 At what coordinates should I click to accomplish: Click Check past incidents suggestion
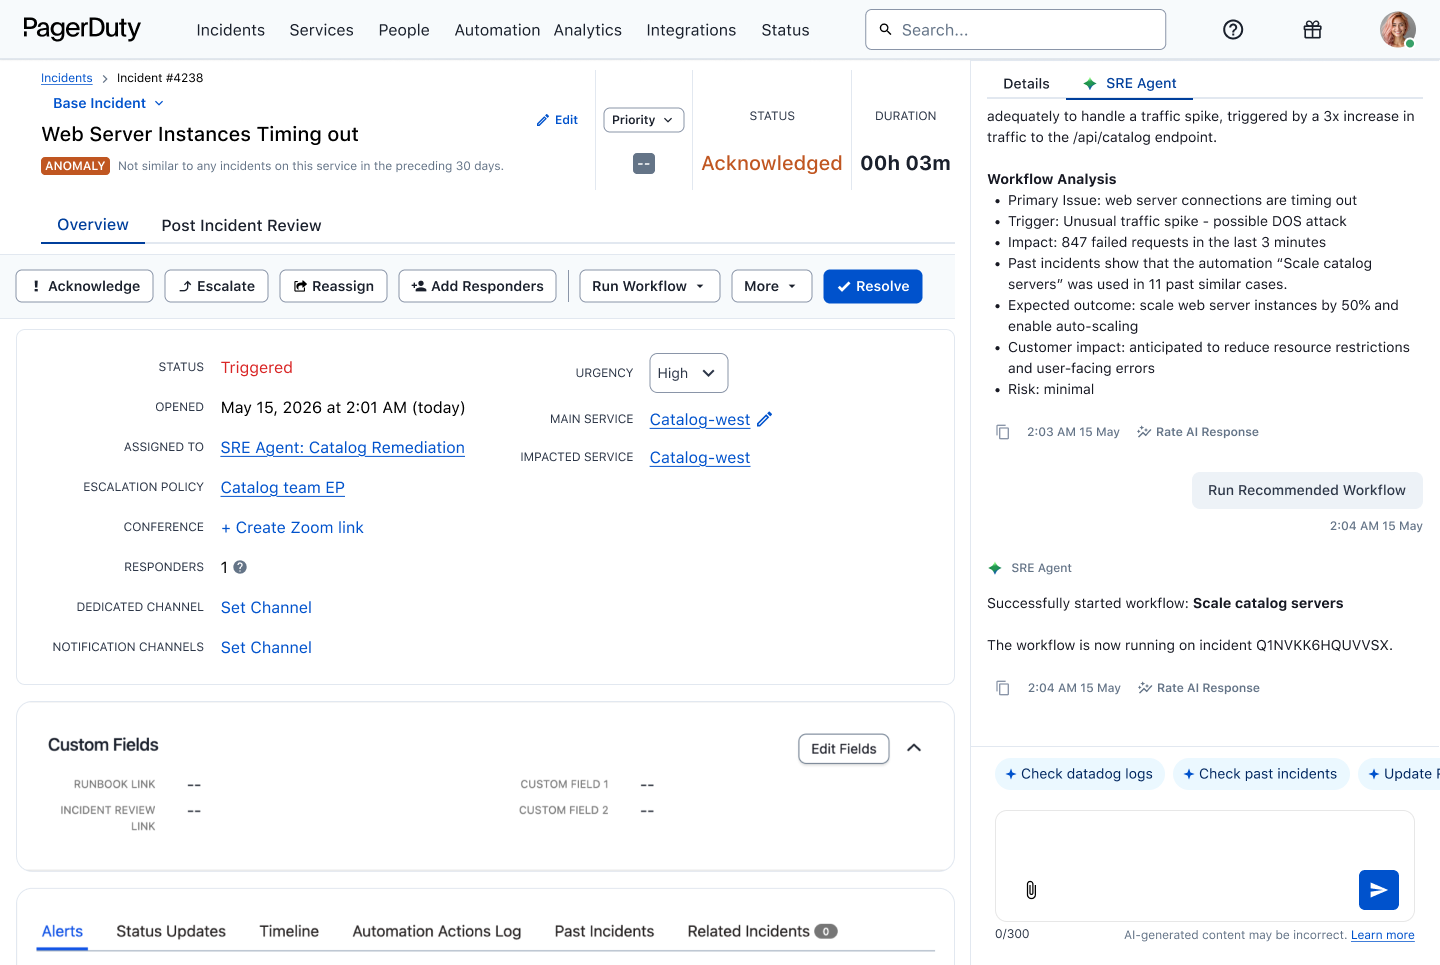1260,774
